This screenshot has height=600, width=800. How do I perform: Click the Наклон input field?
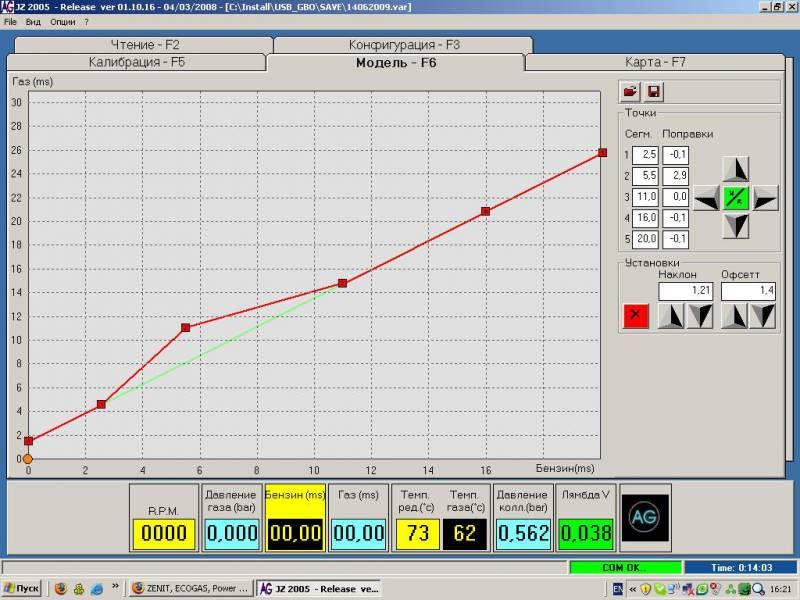coord(685,291)
